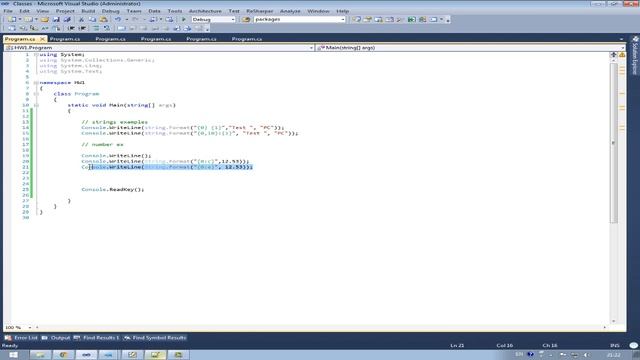Collapse the class Program block

[x=36, y=94]
